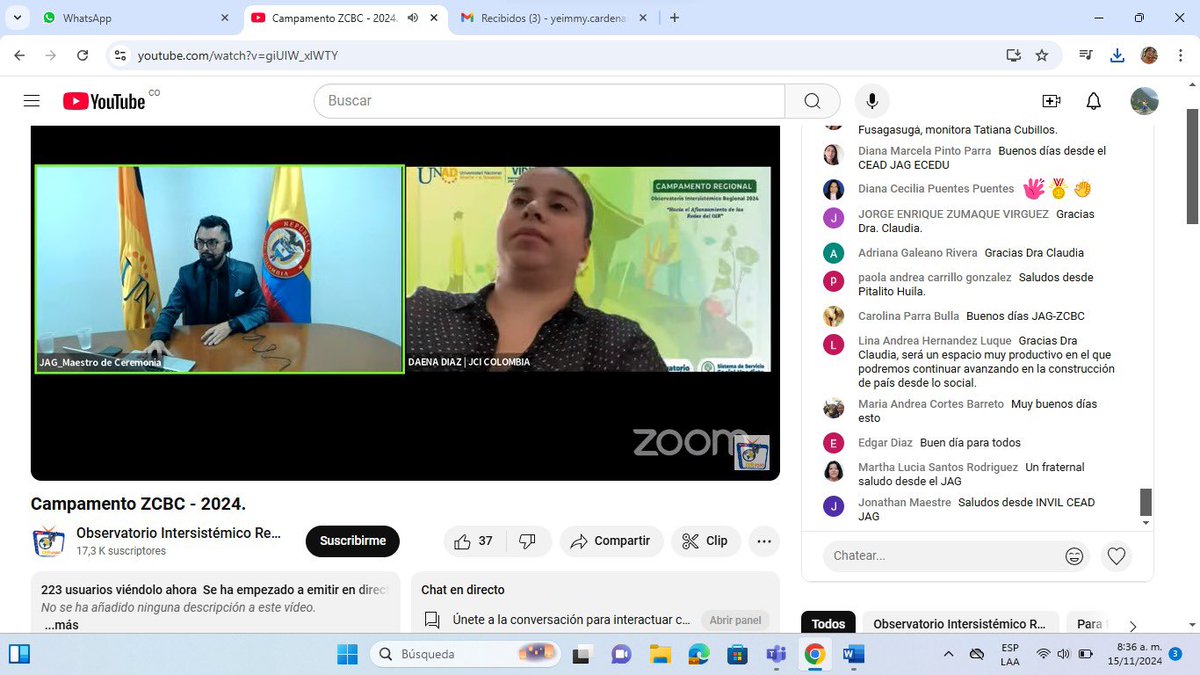
Task: Open the Chrome downloads icon
Action: (1118, 55)
